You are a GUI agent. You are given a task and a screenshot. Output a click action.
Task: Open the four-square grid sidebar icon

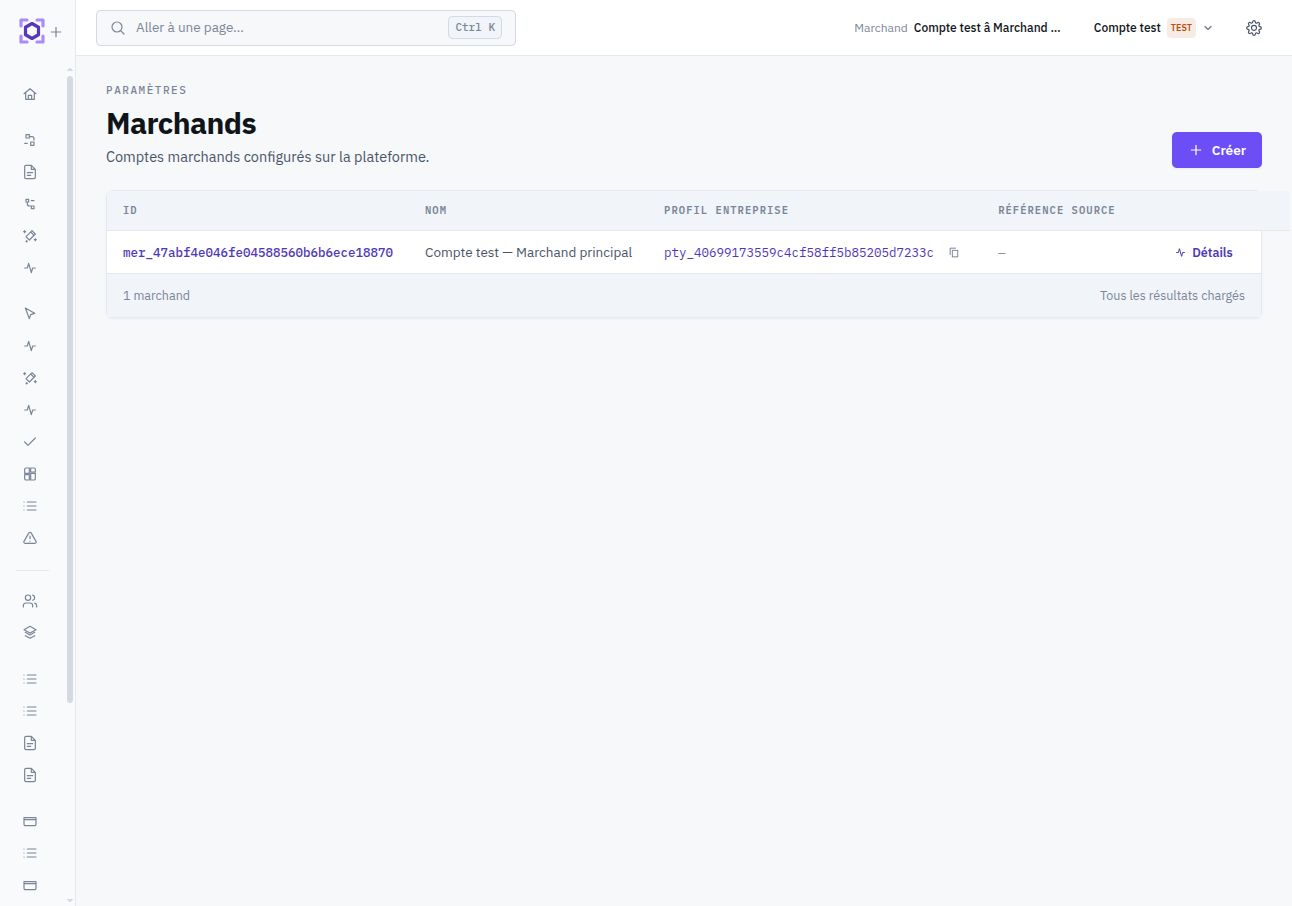click(x=30, y=473)
